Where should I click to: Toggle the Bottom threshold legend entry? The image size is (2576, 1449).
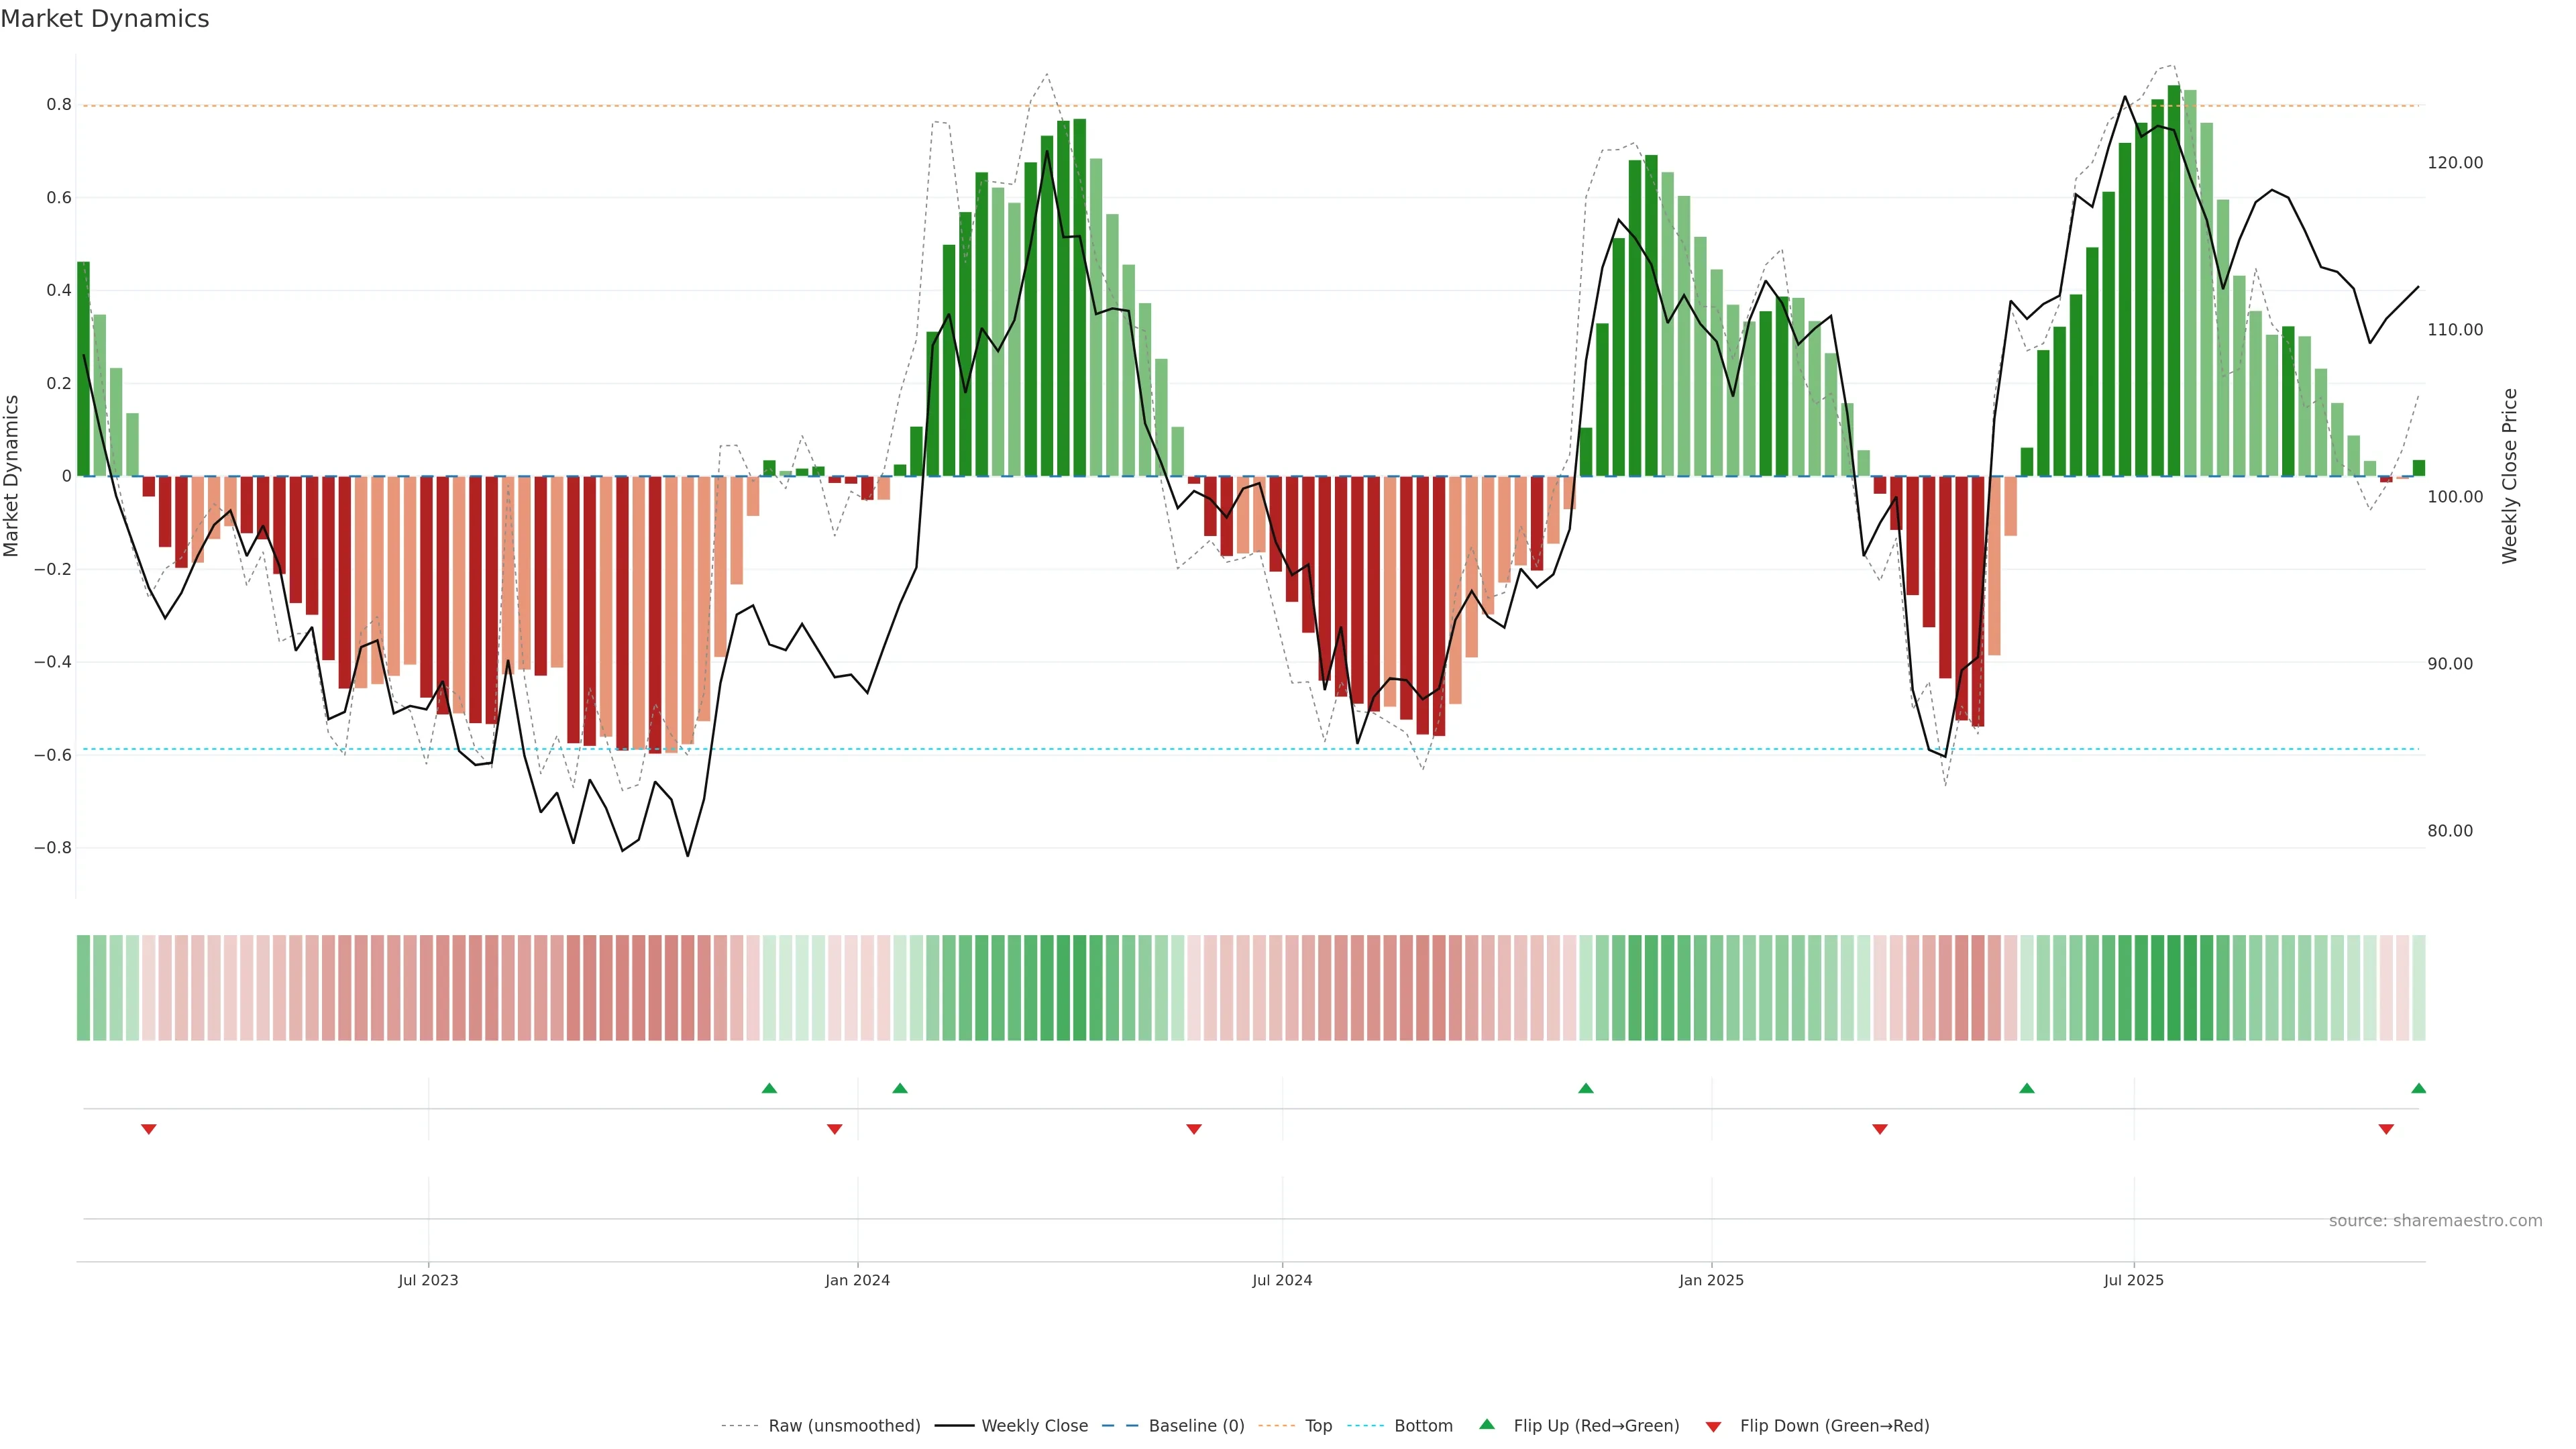[1423, 1426]
